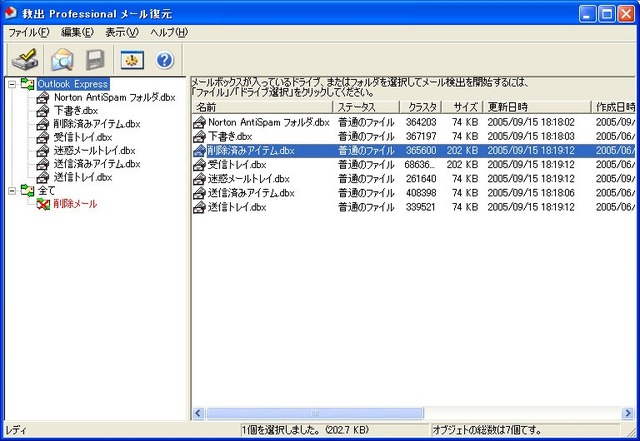Collapse the Outlook Express tree node
Image resolution: width=640 pixels, height=441 pixels.
(x=12, y=84)
